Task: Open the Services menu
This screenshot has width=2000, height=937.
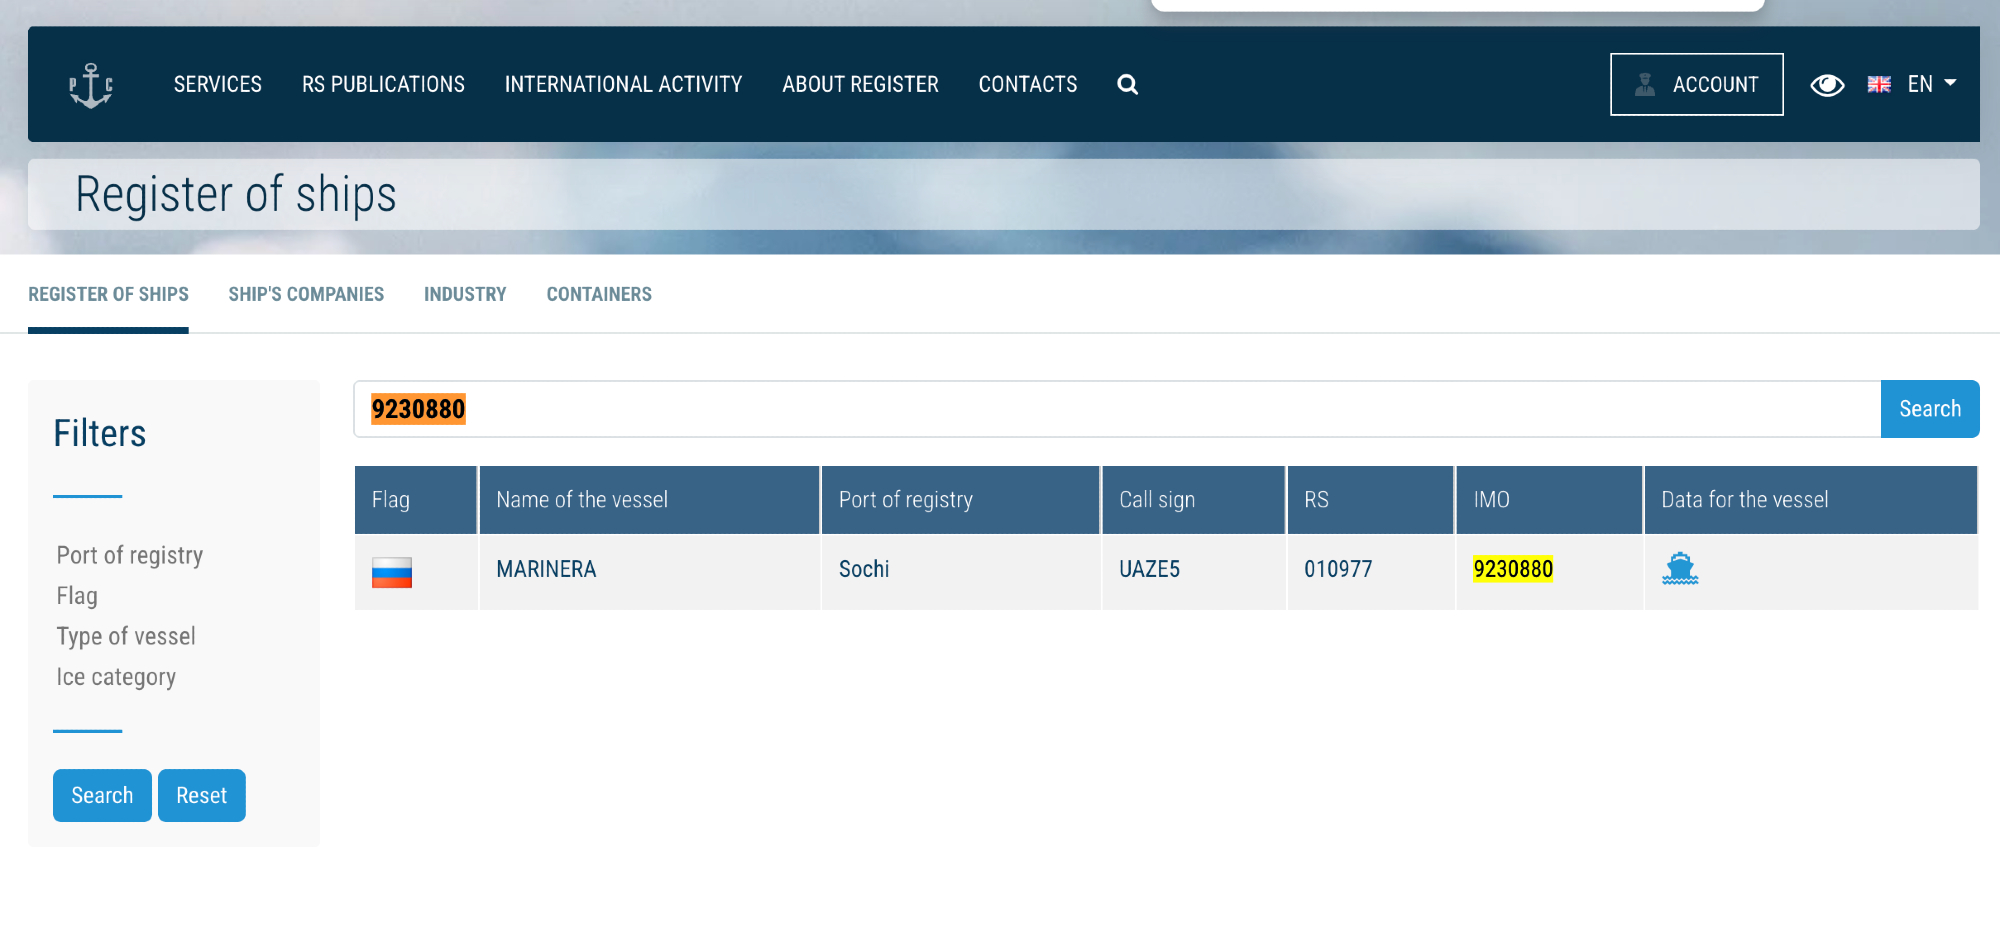Action: [217, 85]
